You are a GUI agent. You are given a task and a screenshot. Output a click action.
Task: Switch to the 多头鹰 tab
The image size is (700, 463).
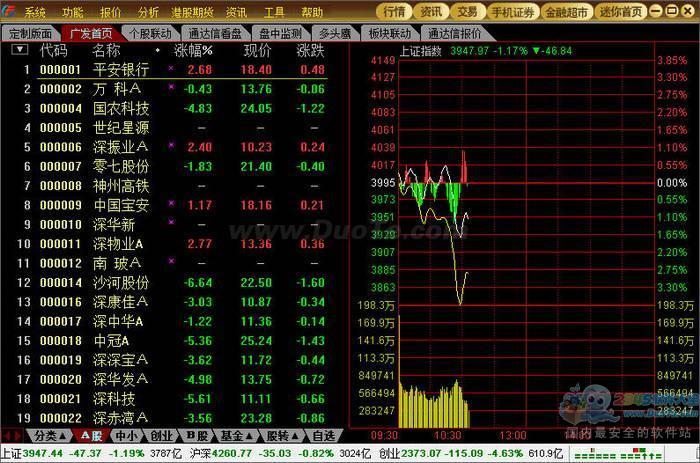tap(334, 33)
